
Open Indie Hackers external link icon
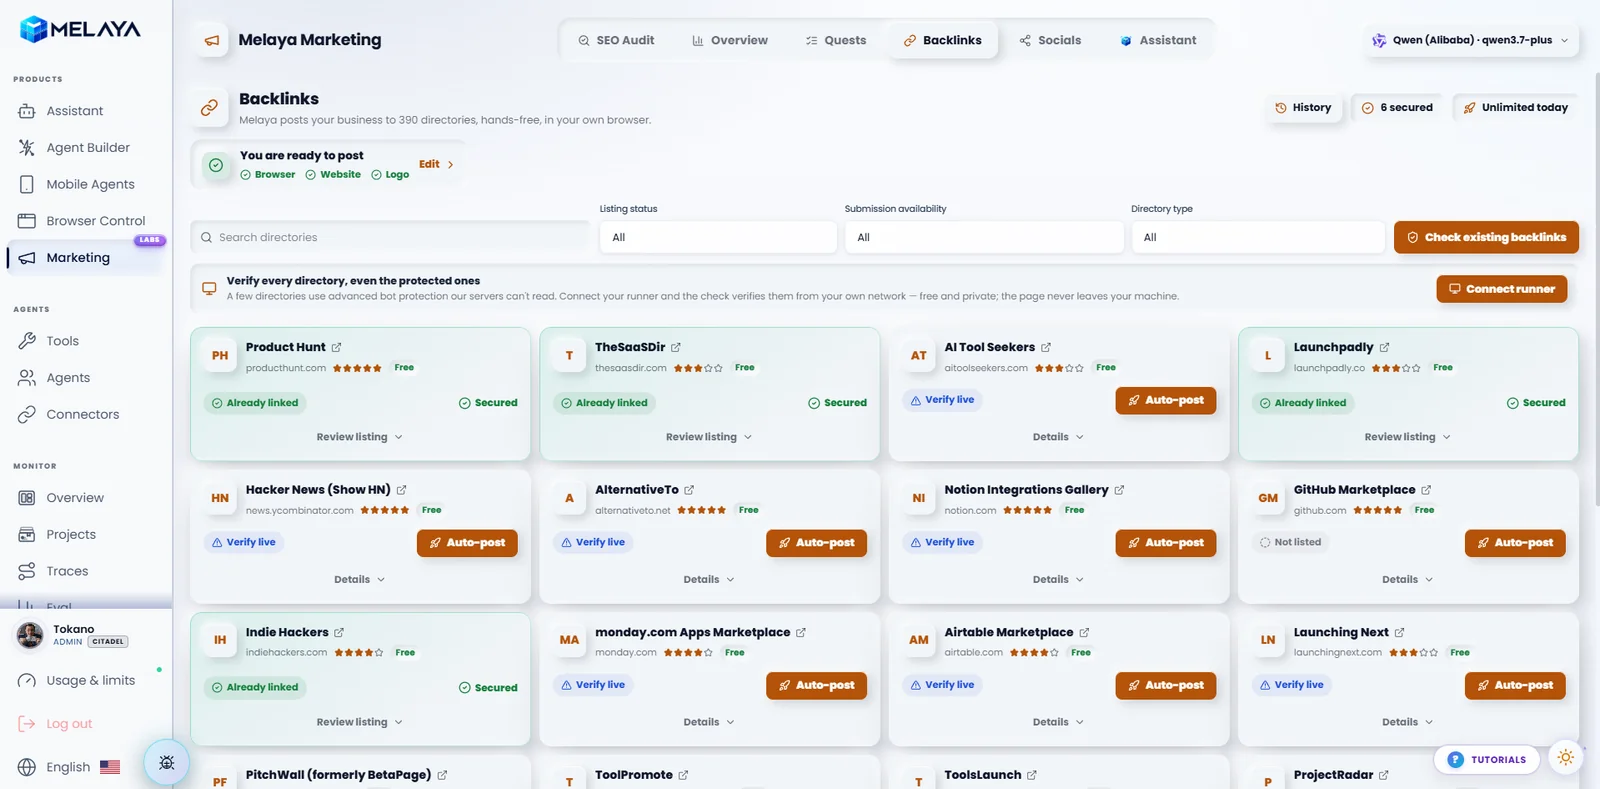pos(339,633)
